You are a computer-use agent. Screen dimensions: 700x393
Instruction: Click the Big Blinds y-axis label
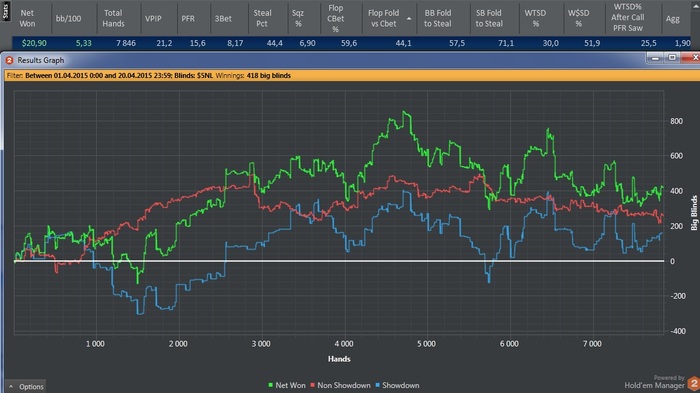(x=694, y=213)
